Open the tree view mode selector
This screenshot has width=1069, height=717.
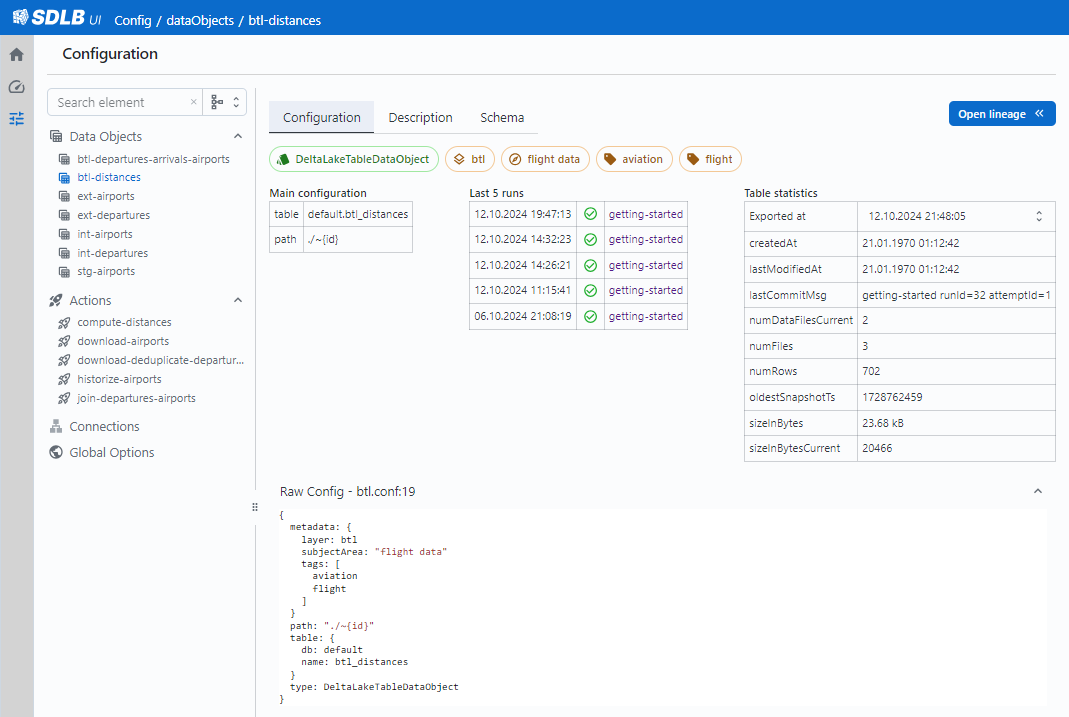pos(225,102)
